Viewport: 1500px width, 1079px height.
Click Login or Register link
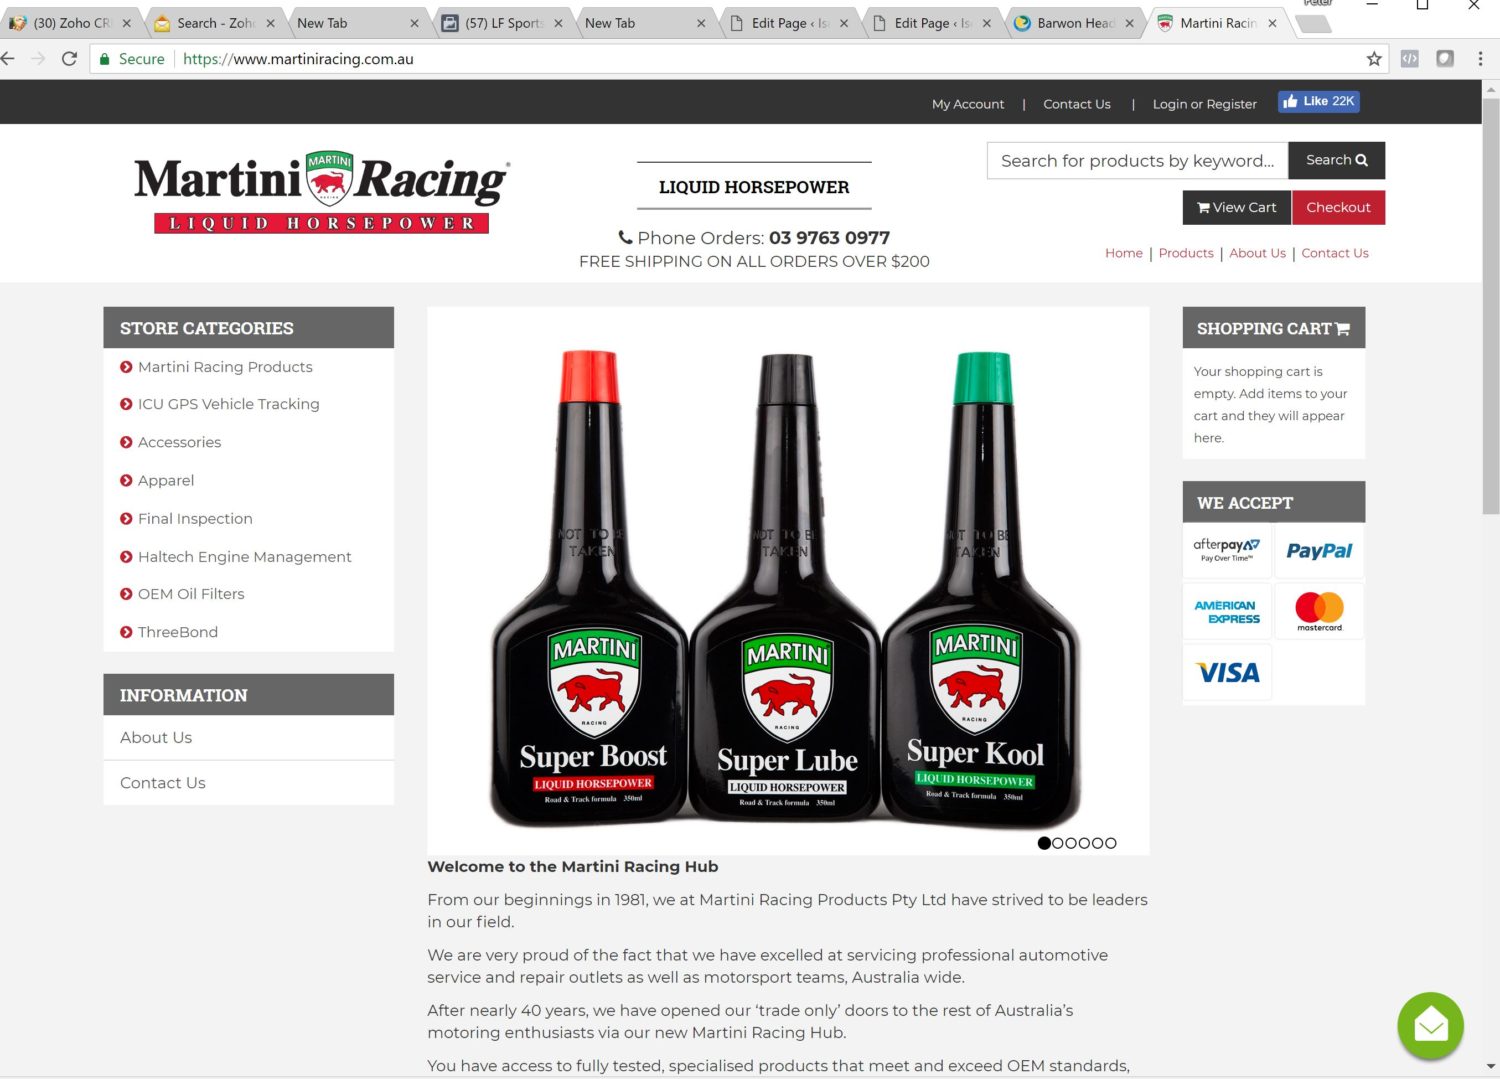(x=1204, y=104)
